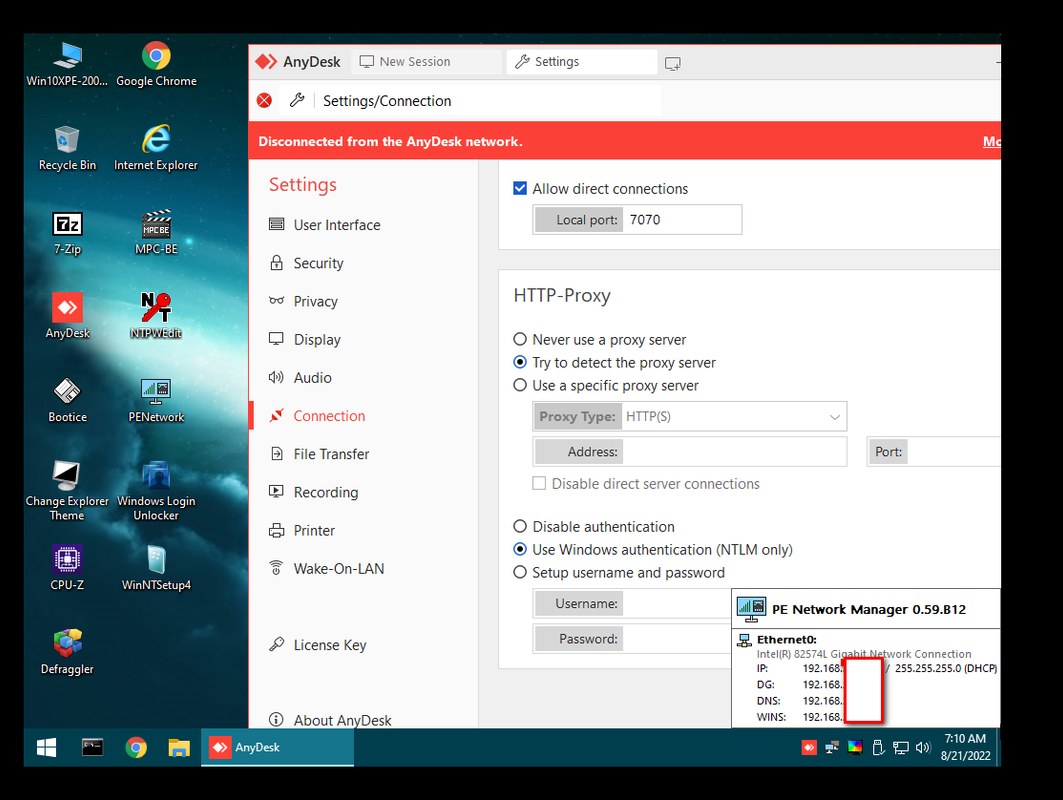The image size is (1063, 800).
Task: Toggle Disable direct server connections checkbox
Action: click(539, 483)
